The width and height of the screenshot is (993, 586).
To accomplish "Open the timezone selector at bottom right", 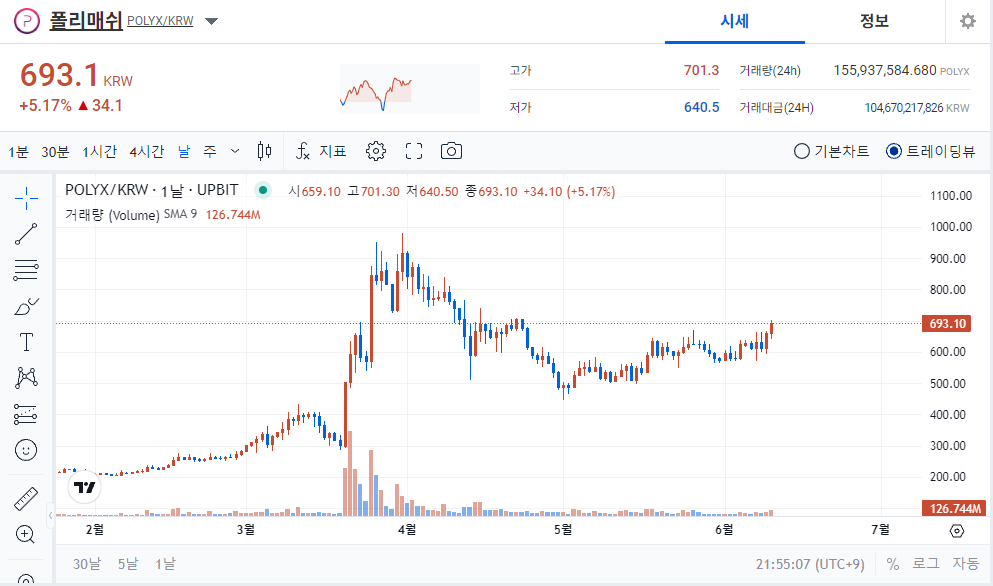I will coord(810,563).
